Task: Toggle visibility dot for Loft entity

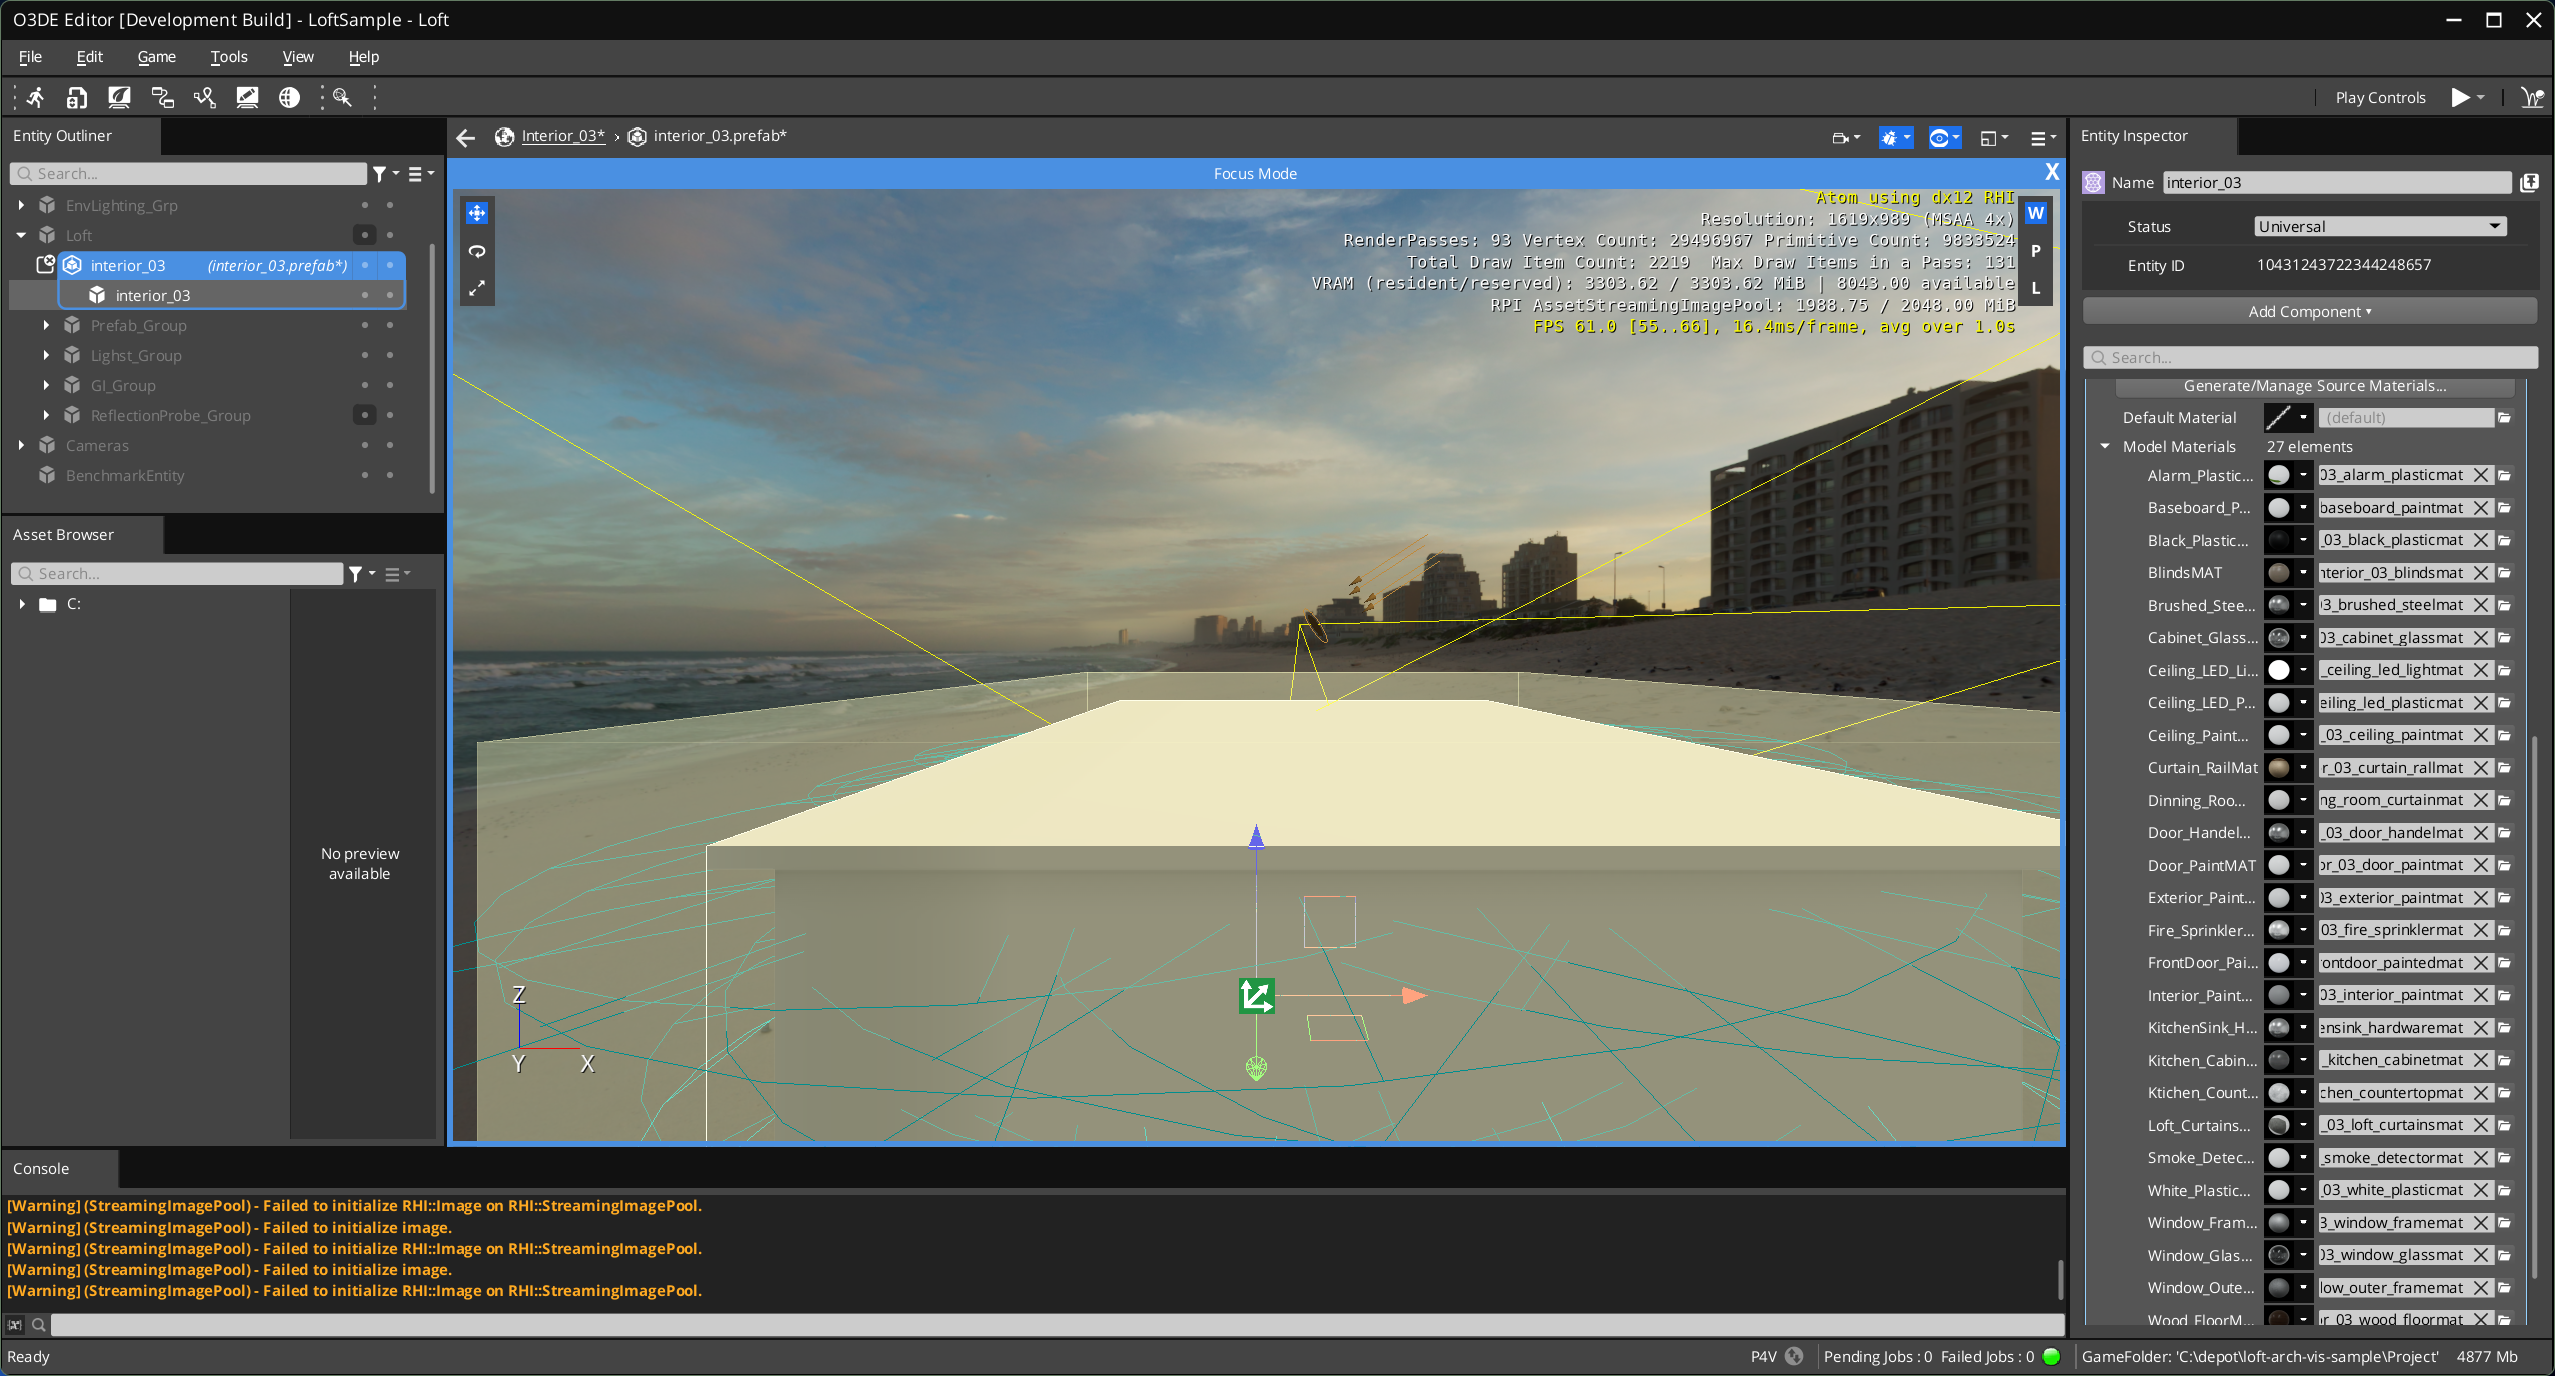Action: tap(365, 235)
